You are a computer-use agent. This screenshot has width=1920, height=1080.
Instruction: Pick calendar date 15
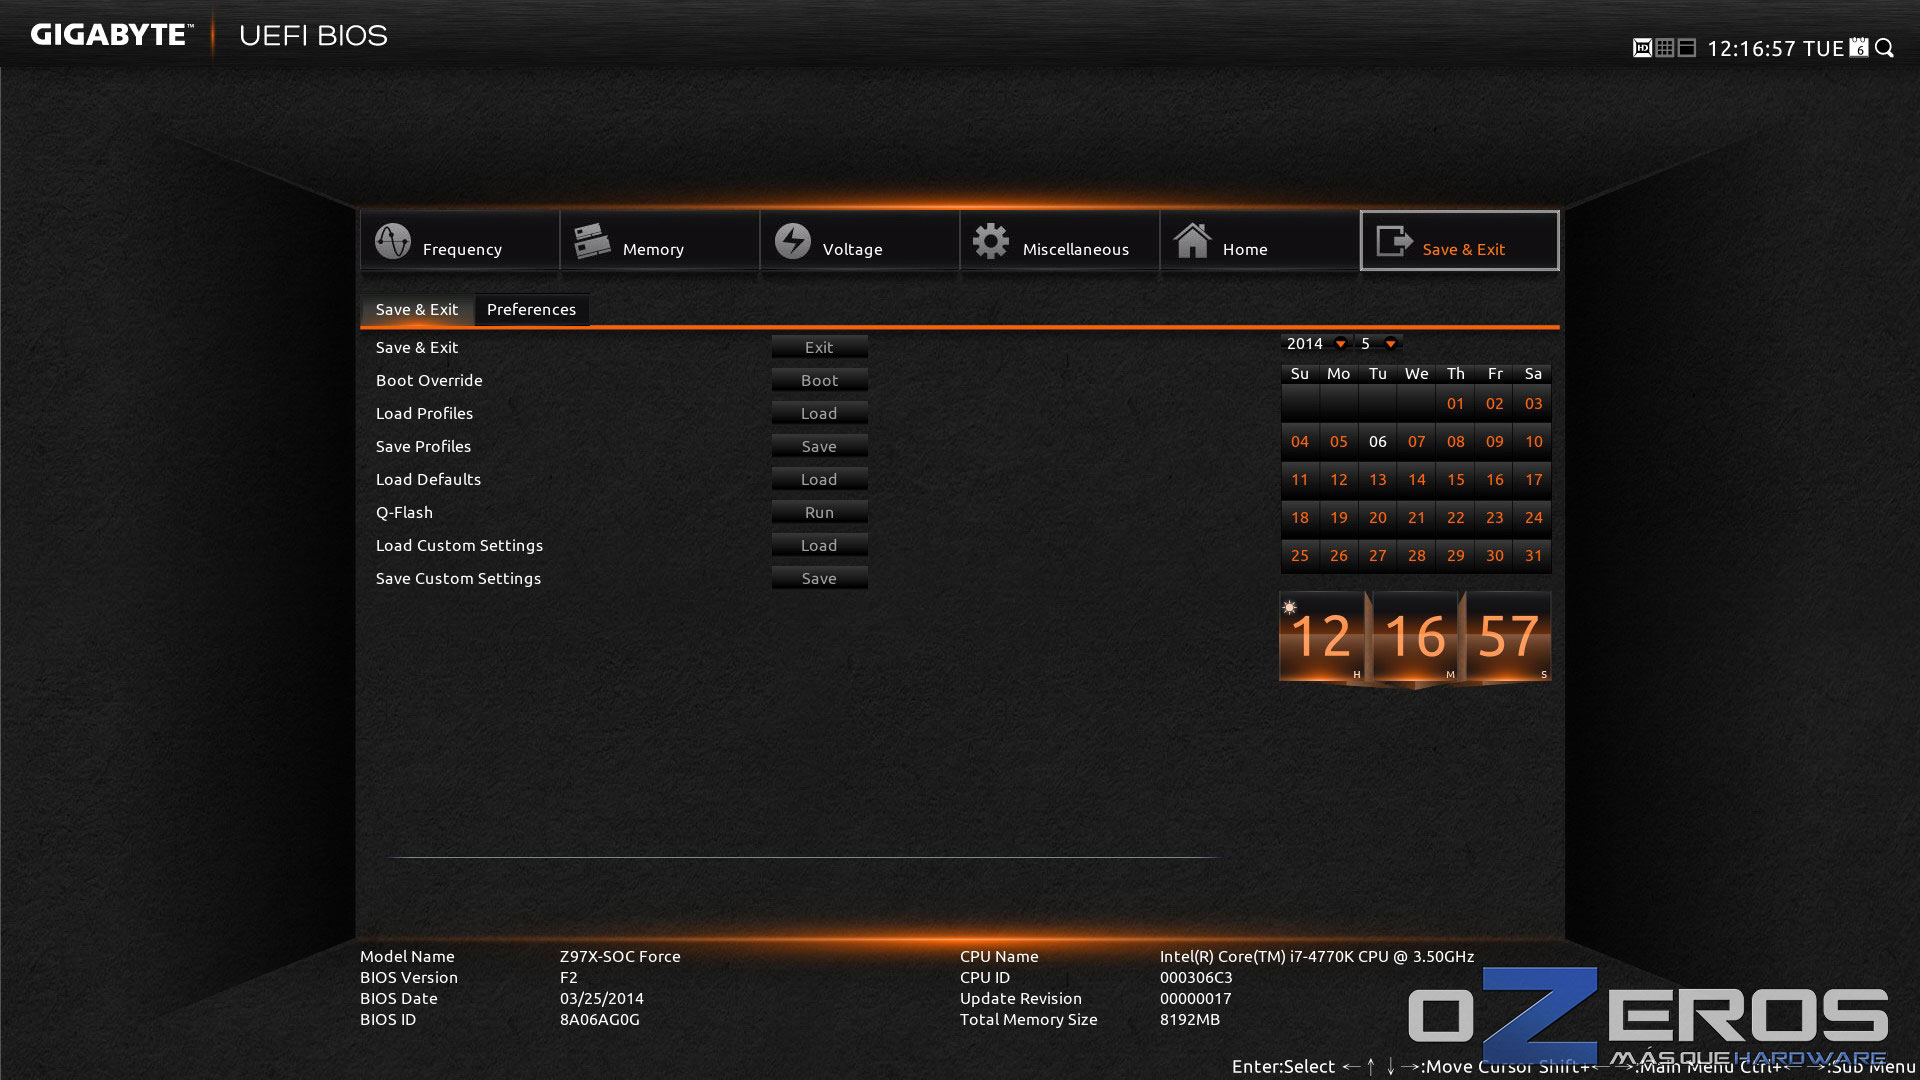[x=1455, y=480]
